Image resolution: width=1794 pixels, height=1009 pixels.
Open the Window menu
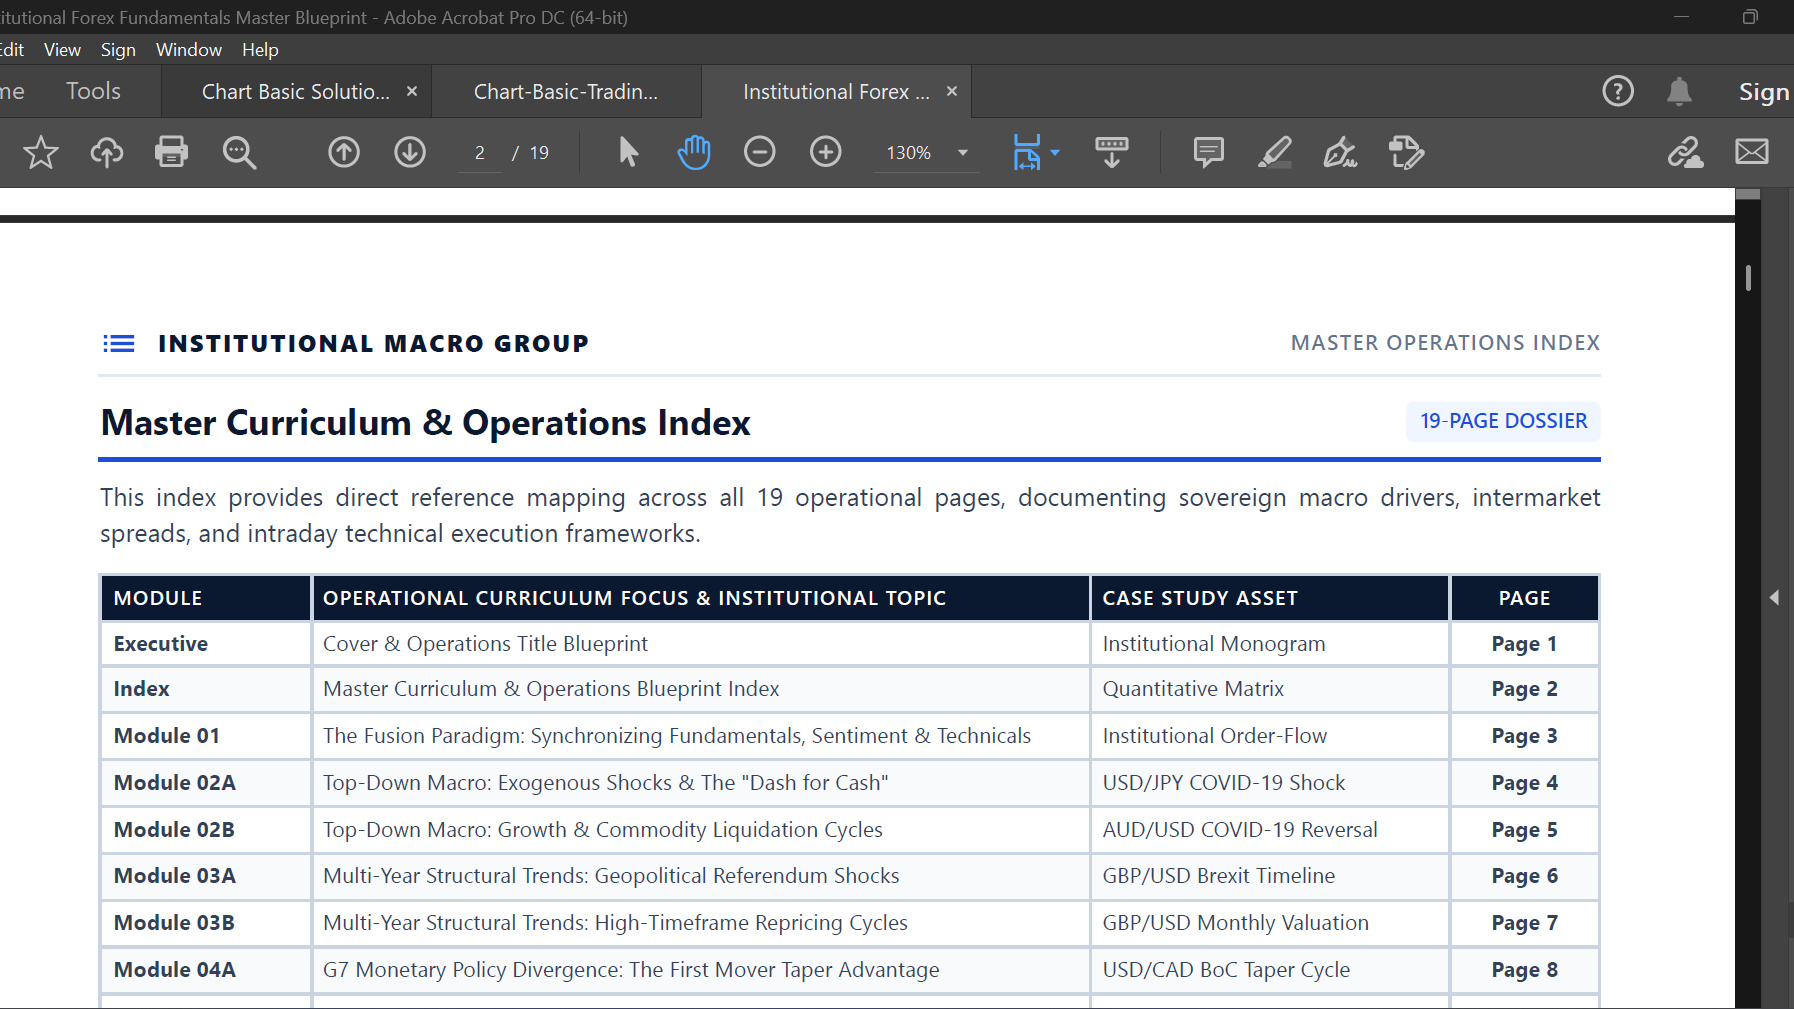click(x=189, y=50)
